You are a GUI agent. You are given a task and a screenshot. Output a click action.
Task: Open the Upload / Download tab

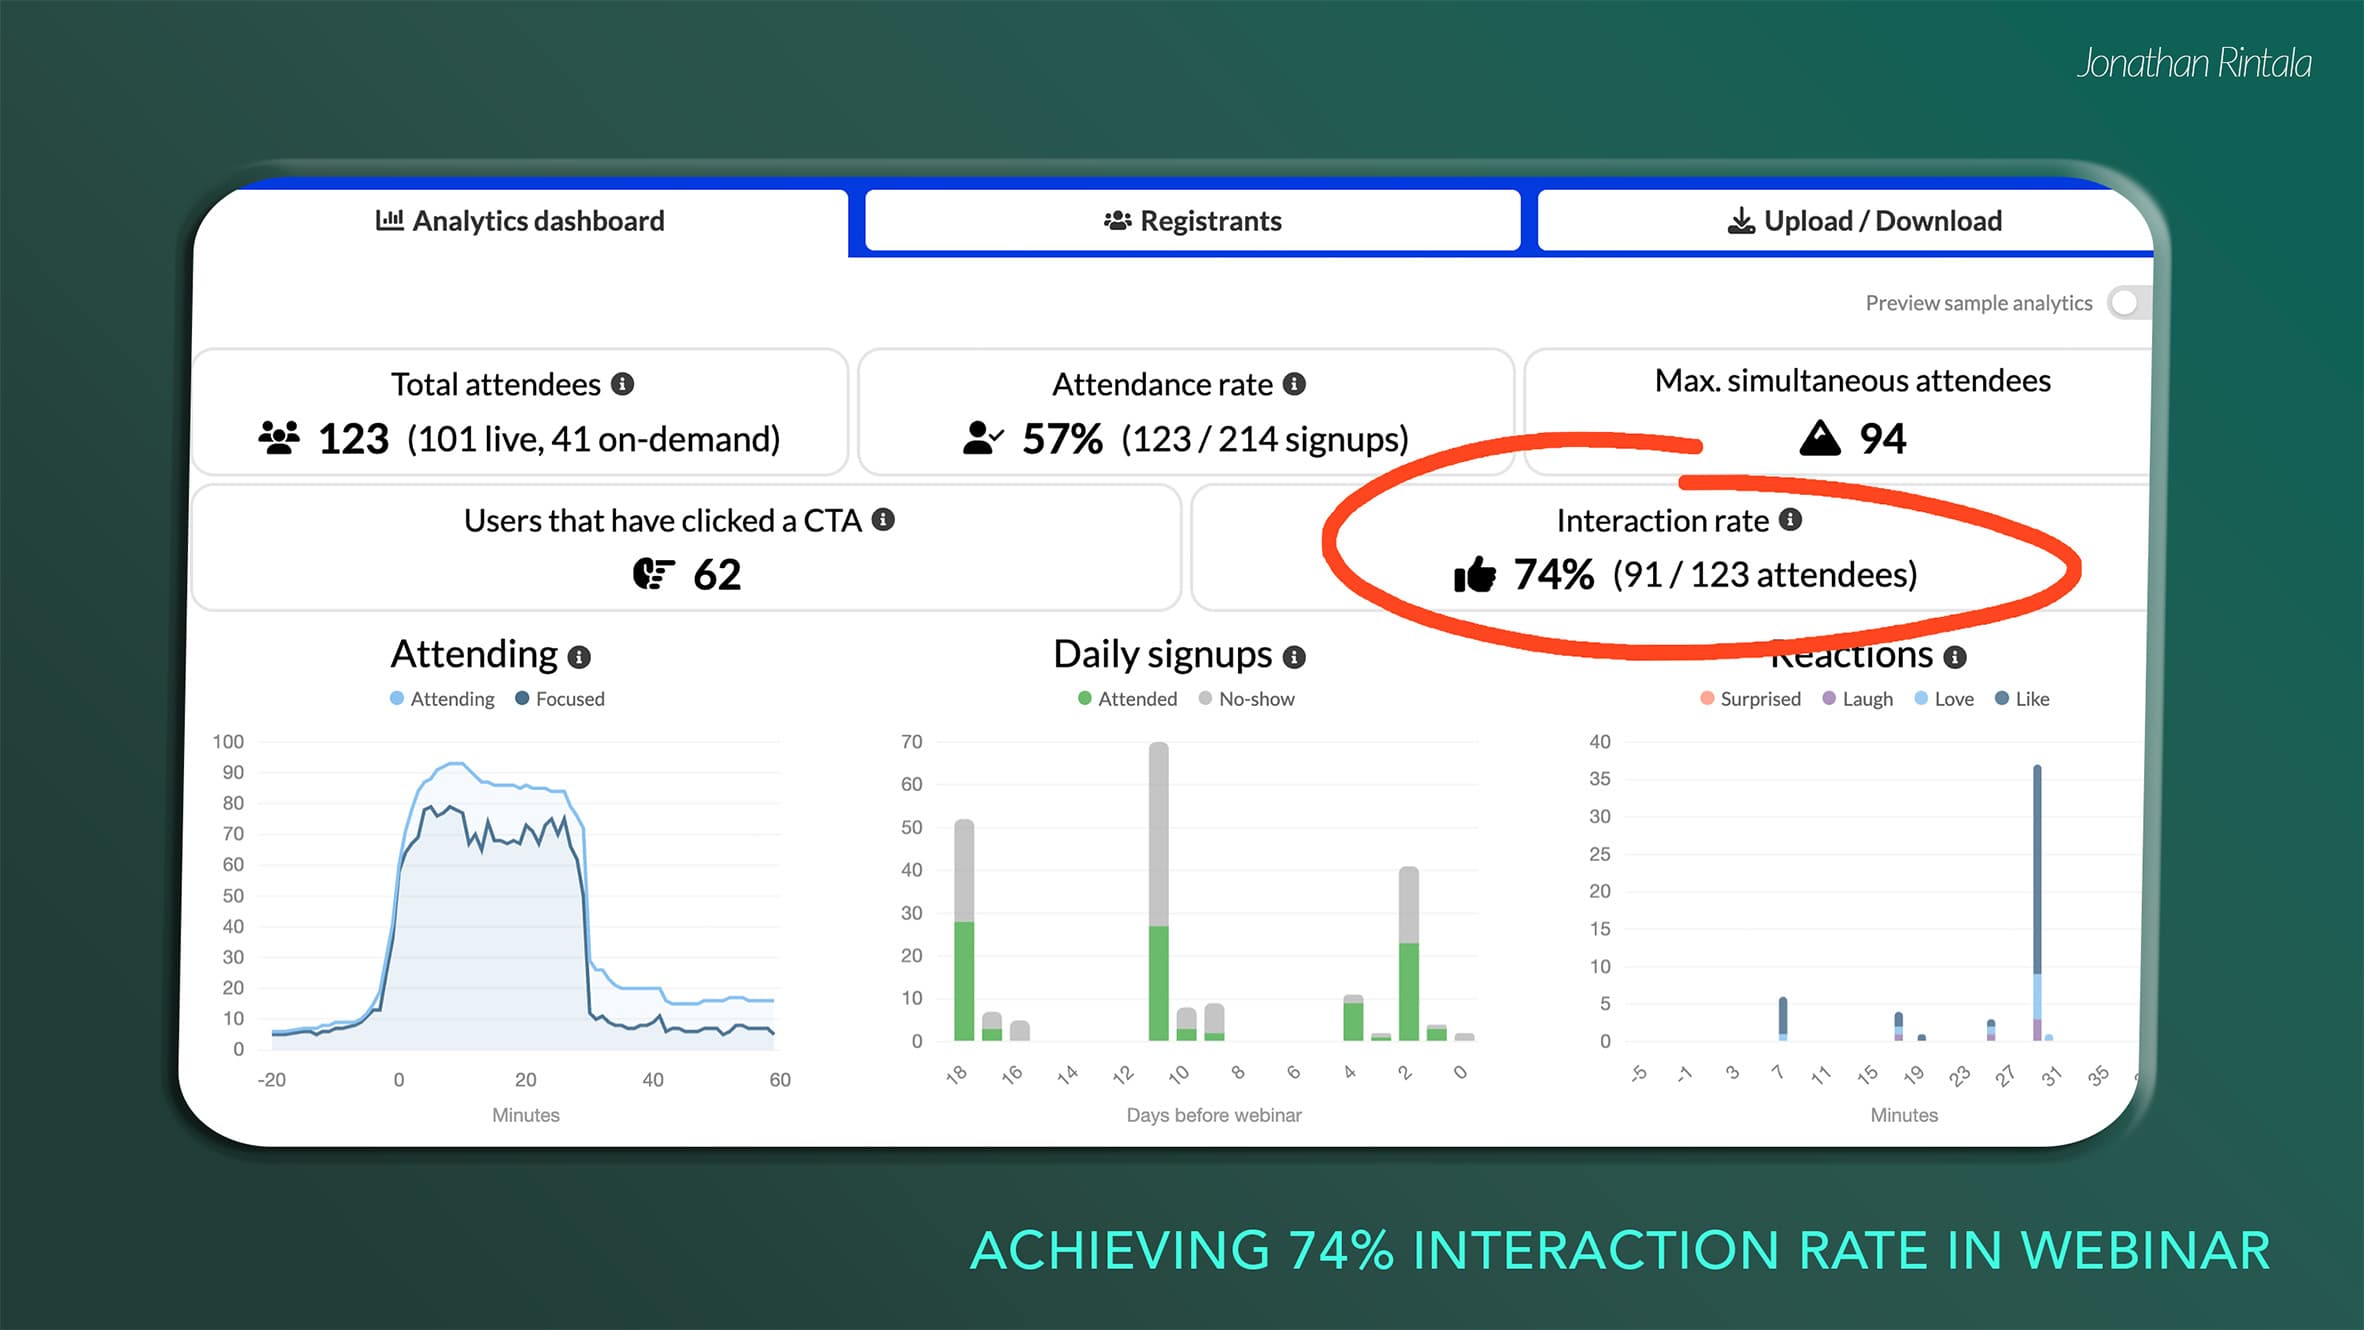click(1845, 221)
